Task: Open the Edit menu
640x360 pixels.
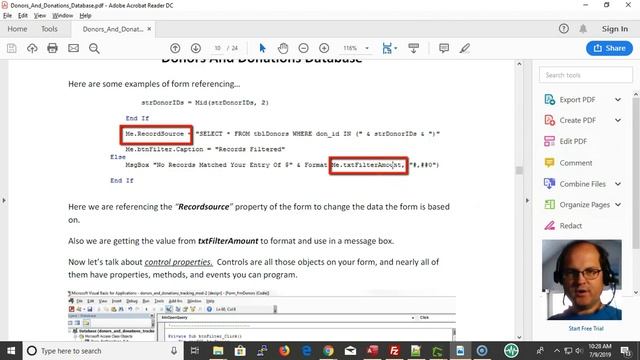Action: [x=23, y=16]
